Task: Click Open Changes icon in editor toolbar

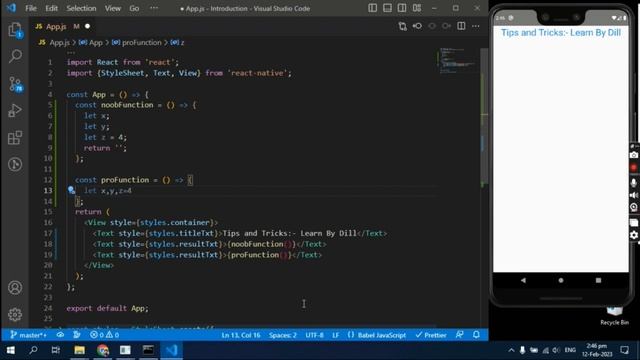Action: pyautogui.click(x=402, y=26)
